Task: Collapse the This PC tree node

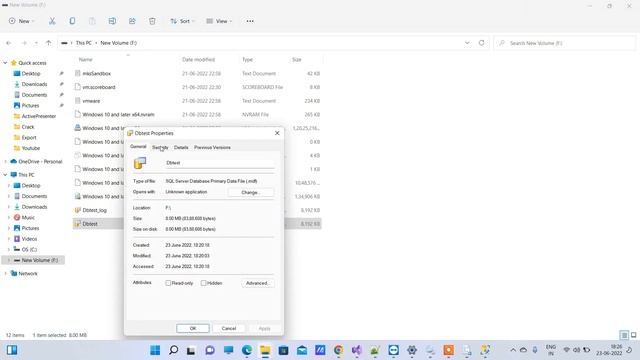Action: click(x=5, y=175)
